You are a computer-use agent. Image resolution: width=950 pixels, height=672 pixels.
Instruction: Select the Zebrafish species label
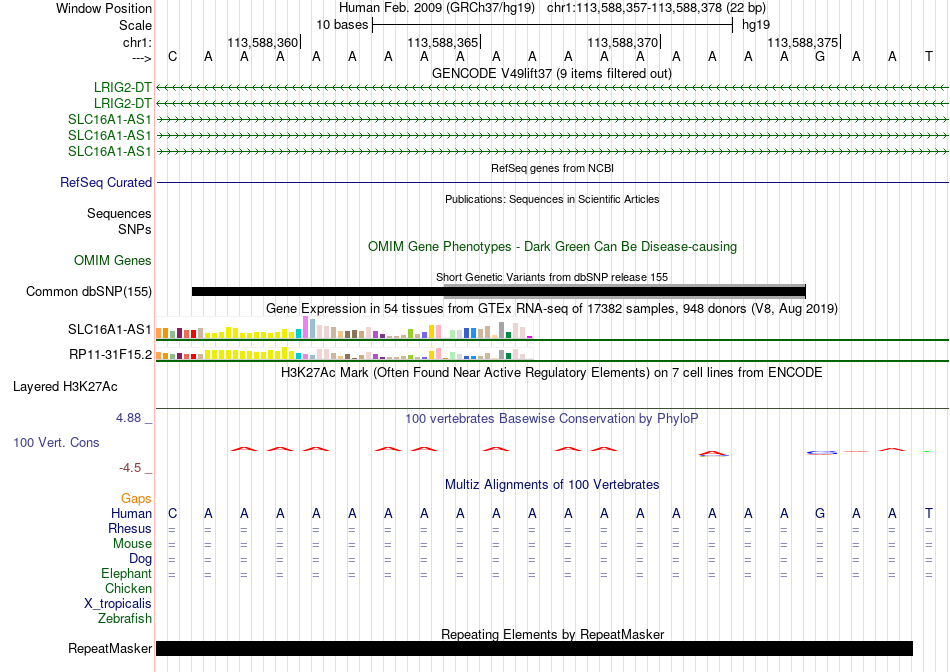point(125,619)
